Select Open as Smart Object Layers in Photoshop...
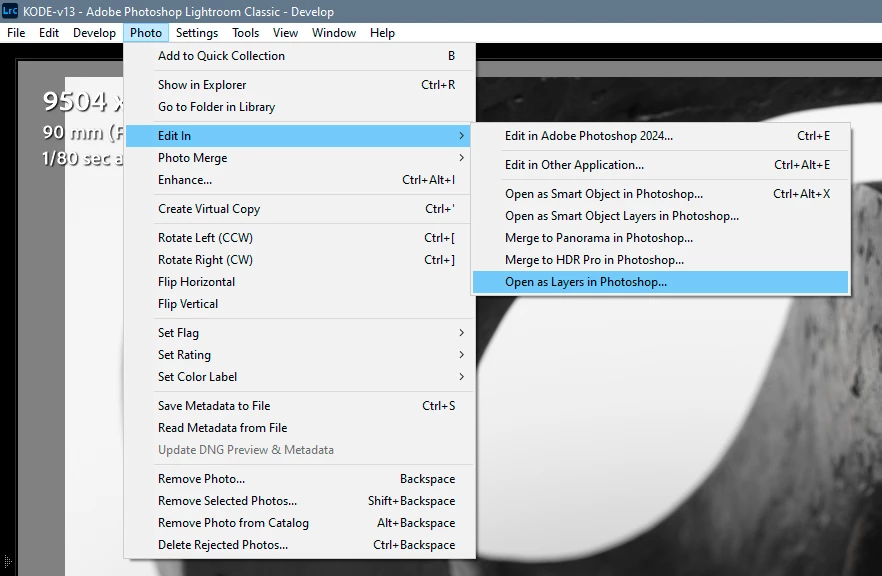882x576 pixels. [660, 216]
